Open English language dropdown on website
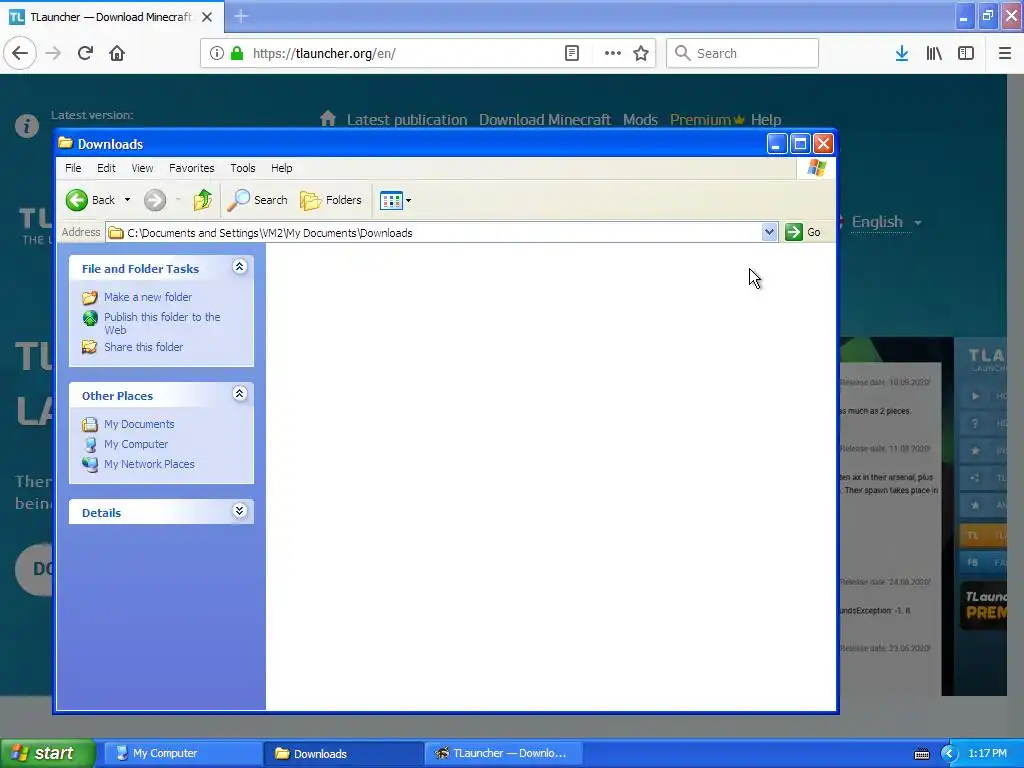 [887, 222]
